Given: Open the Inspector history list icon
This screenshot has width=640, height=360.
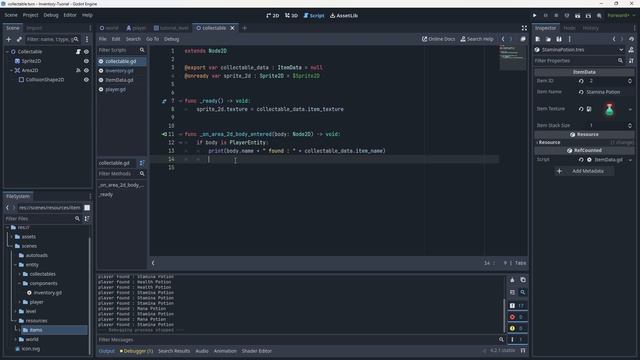Looking at the screenshot, I should tap(631, 39).
